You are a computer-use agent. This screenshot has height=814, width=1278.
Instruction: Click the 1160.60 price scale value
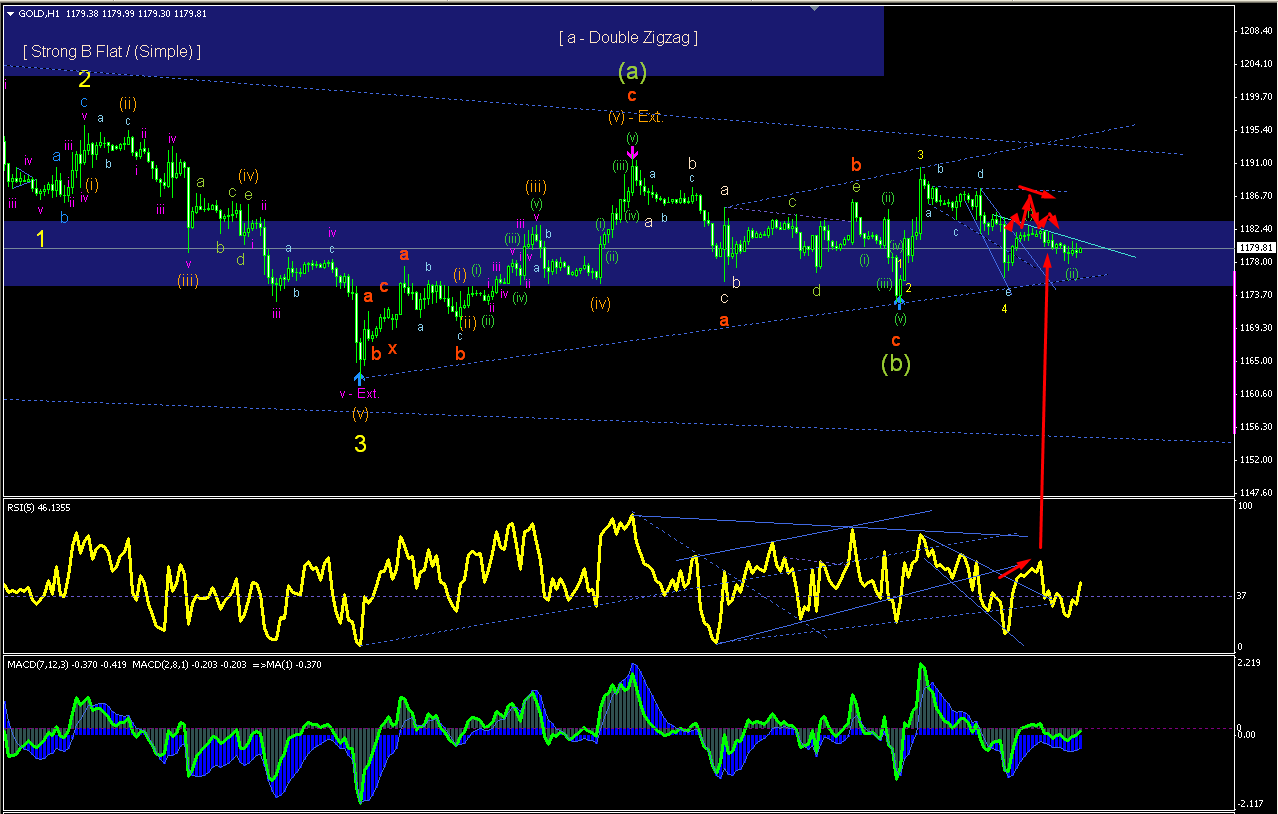tap(1256, 394)
